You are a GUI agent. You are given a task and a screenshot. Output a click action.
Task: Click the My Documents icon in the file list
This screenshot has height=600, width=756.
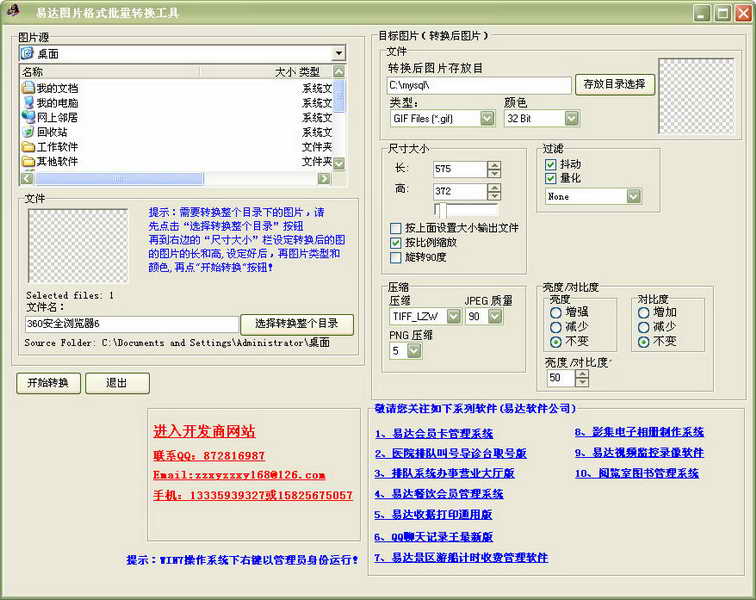coord(28,88)
